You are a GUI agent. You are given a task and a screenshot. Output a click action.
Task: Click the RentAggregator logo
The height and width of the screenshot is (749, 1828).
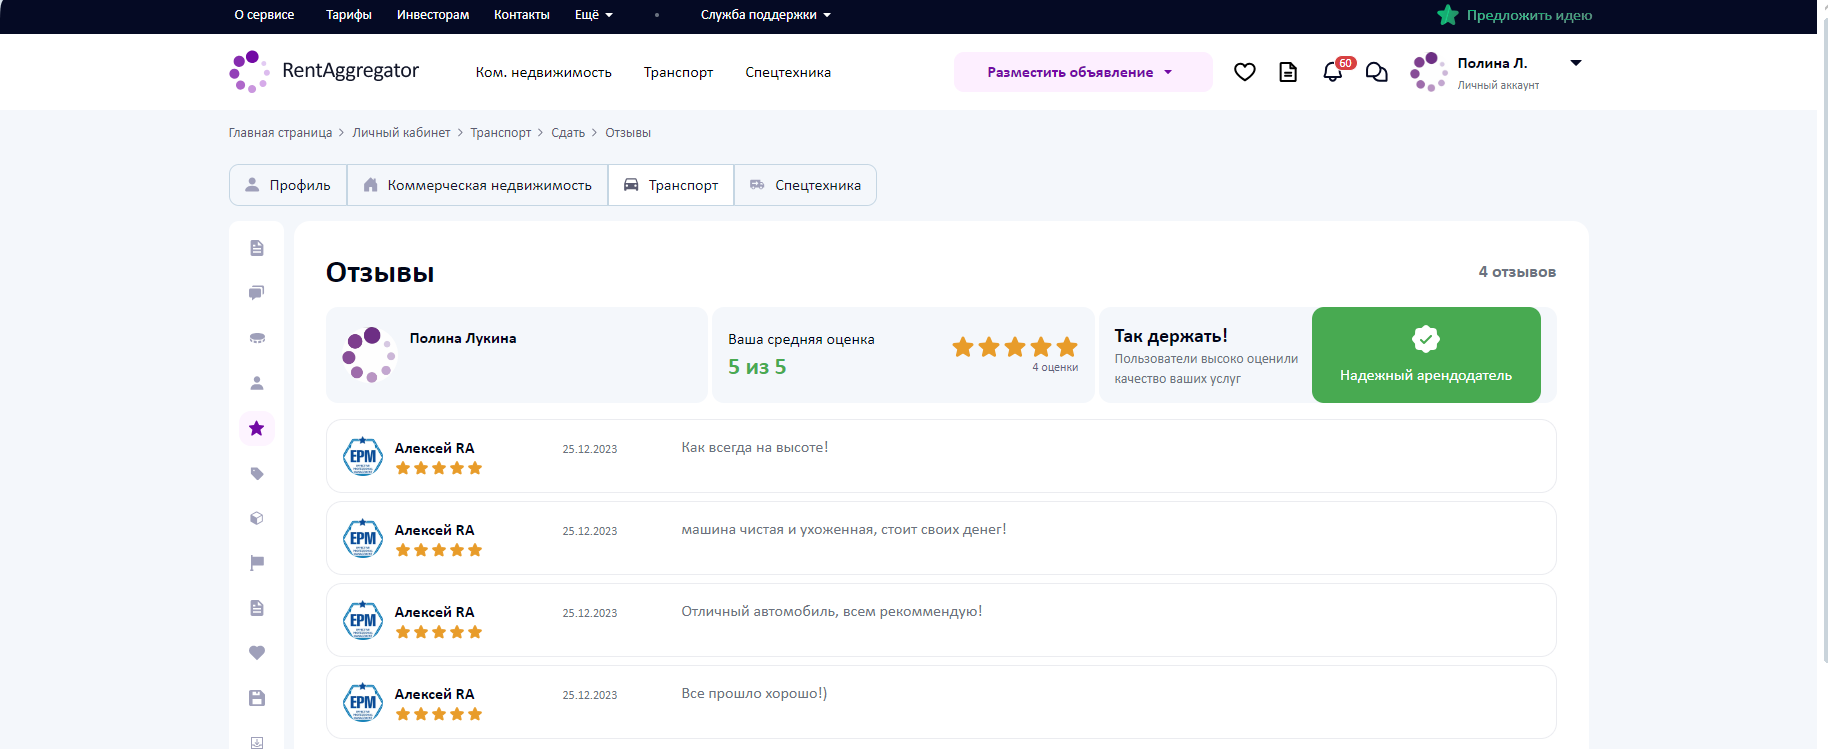(324, 71)
